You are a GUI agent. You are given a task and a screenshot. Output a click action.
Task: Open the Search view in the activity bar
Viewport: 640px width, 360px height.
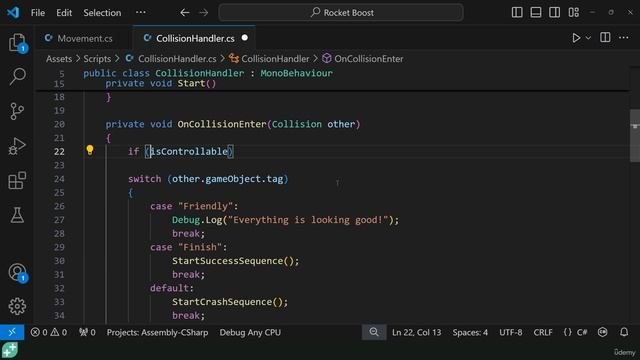pos(17,76)
